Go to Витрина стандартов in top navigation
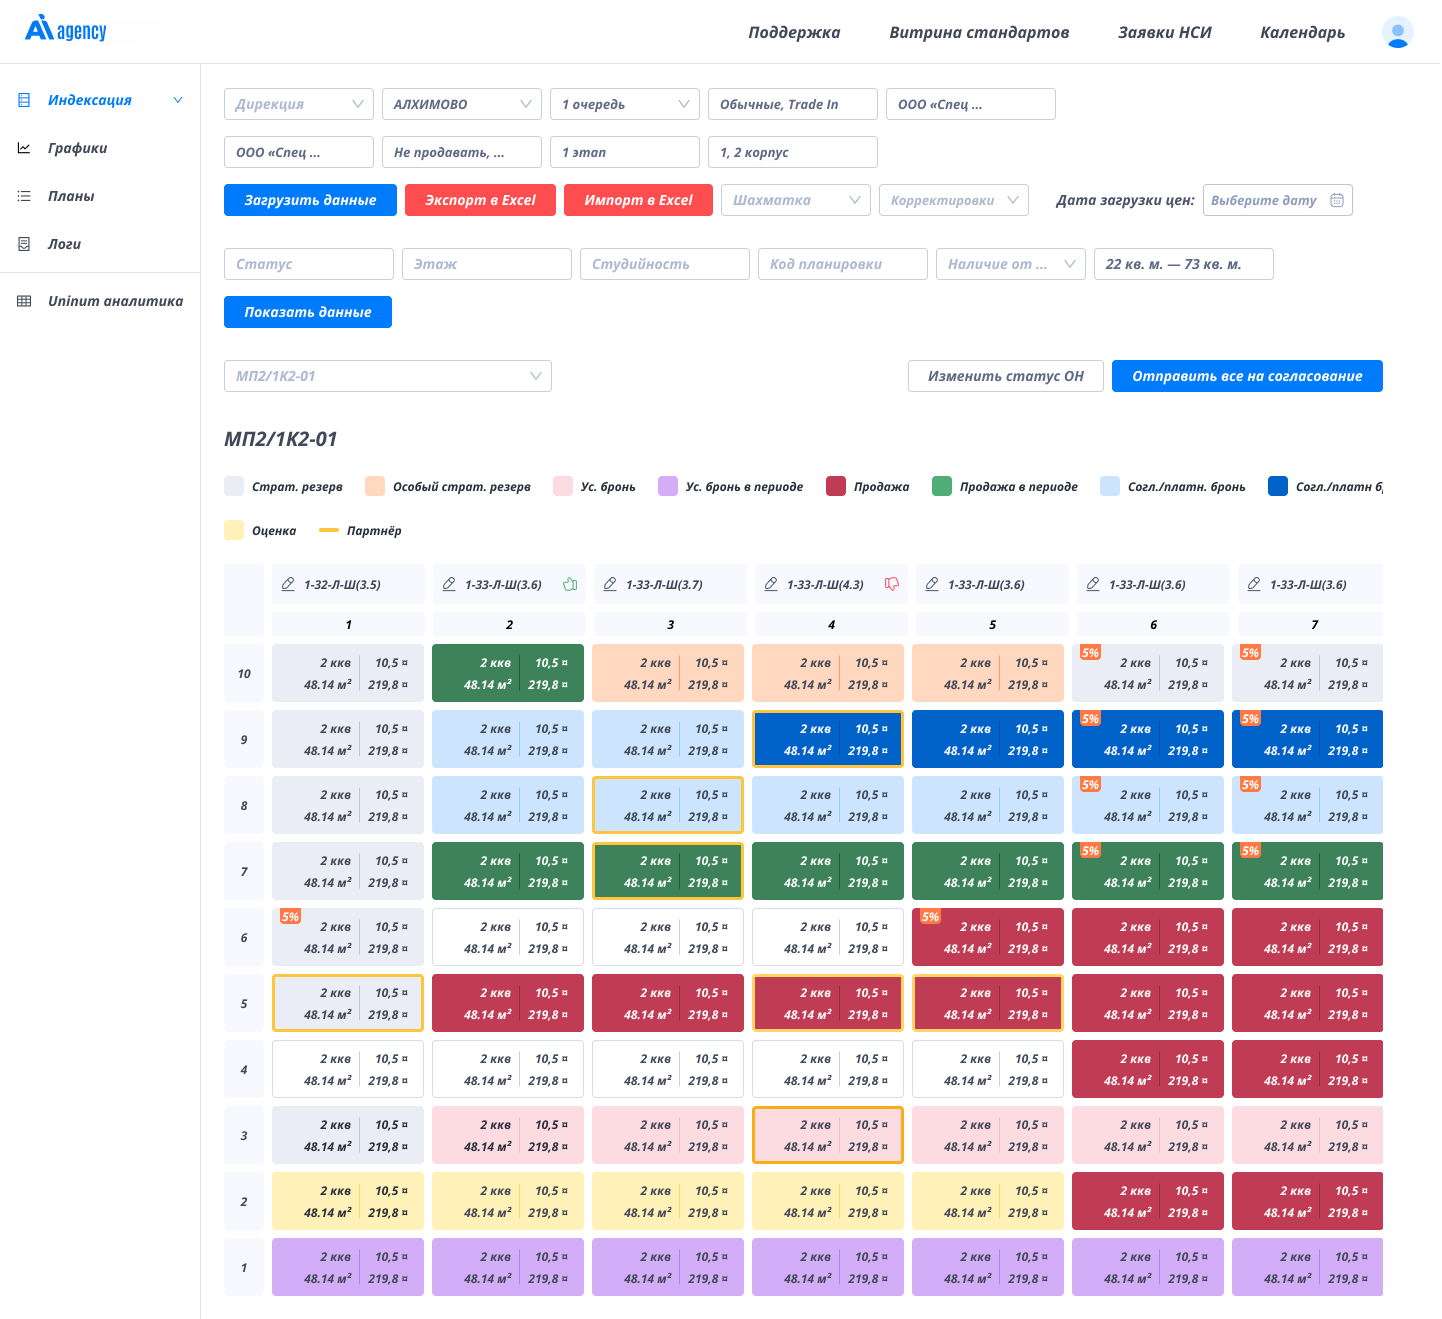Viewport: 1442px width, 1319px height. click(979, 32)
